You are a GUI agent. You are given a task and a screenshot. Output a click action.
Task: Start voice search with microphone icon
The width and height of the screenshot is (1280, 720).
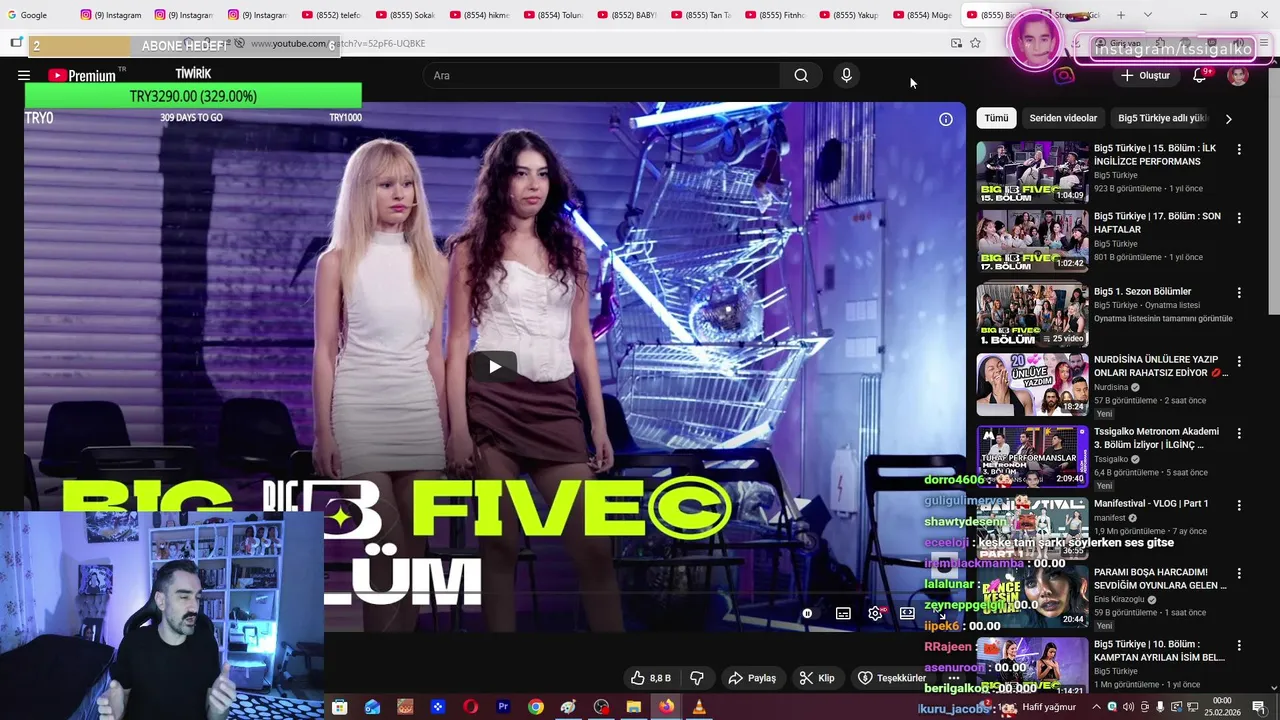[846, 75]
